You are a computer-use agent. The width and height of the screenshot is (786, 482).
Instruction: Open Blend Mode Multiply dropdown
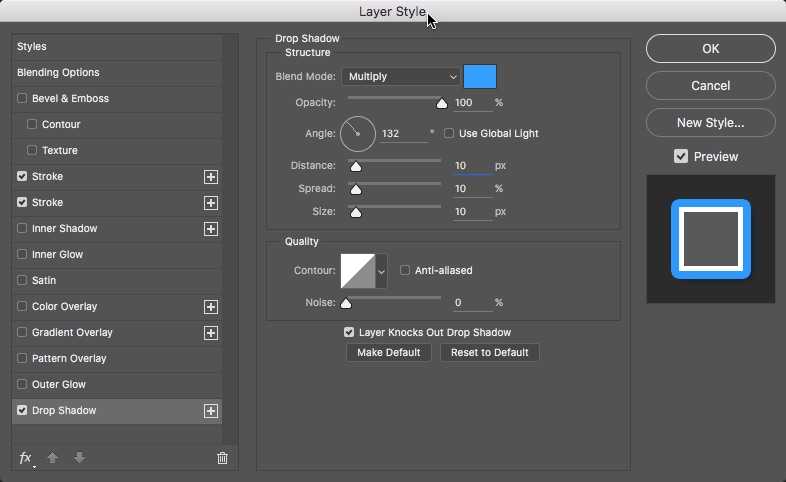pyautogui.click(x=401, y=77)
